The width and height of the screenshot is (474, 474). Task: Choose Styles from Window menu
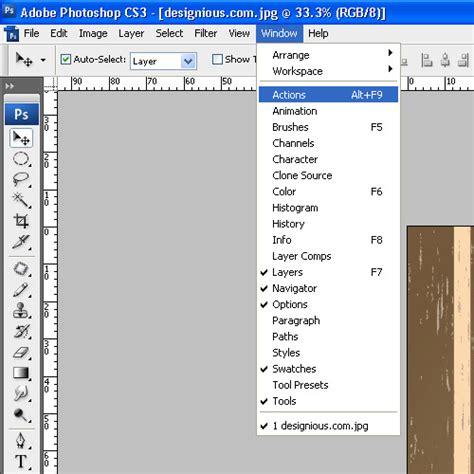point(328,353)
